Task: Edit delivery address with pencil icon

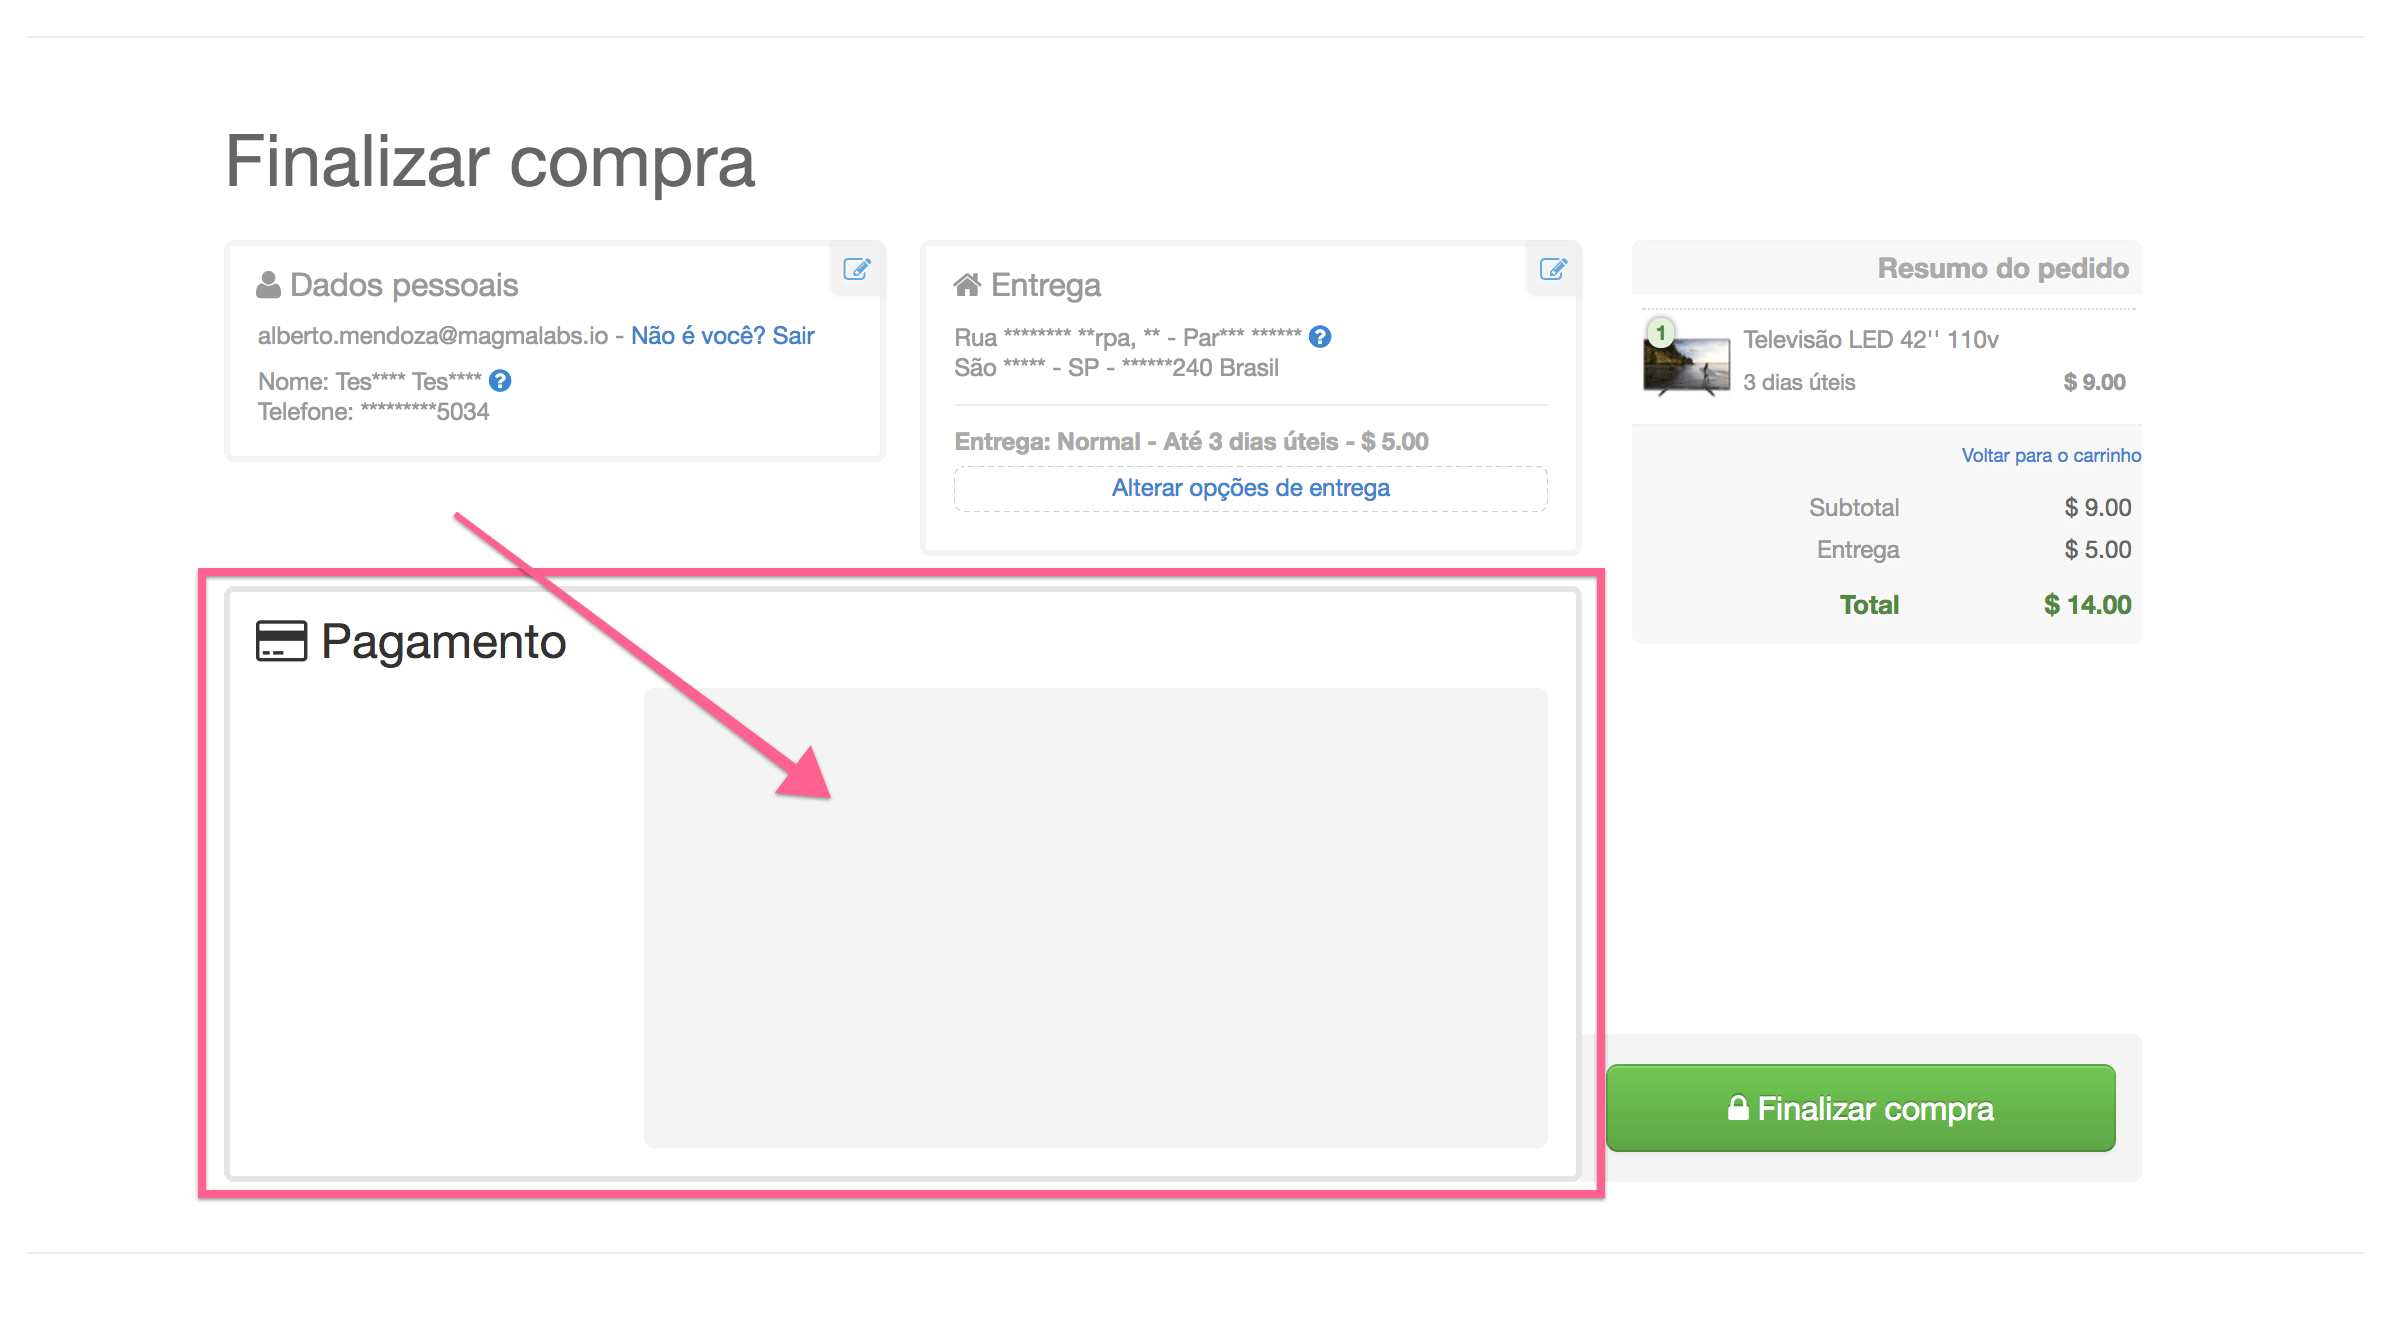Action: click(x=1553, y=269)
